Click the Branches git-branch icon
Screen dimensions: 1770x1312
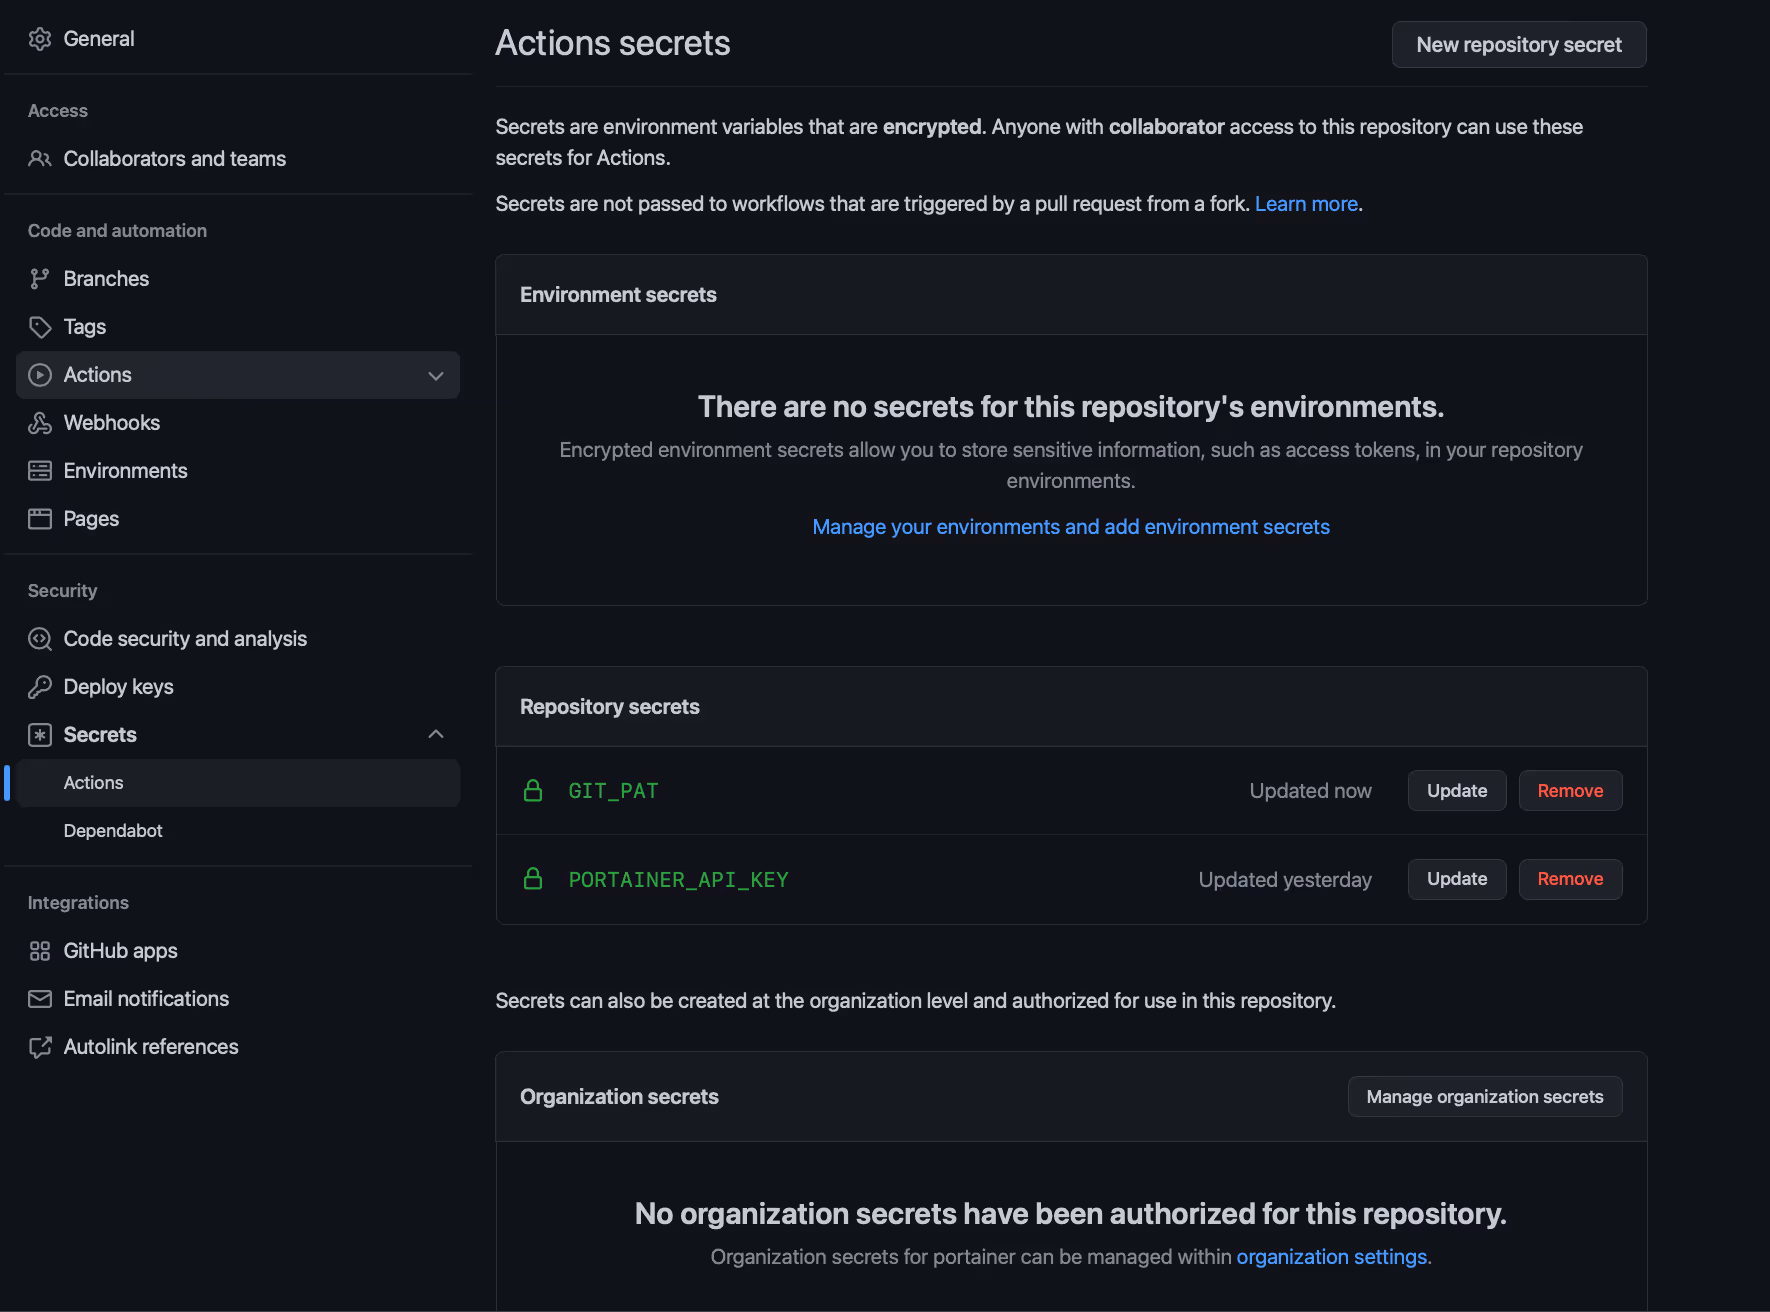pos(40,279)
